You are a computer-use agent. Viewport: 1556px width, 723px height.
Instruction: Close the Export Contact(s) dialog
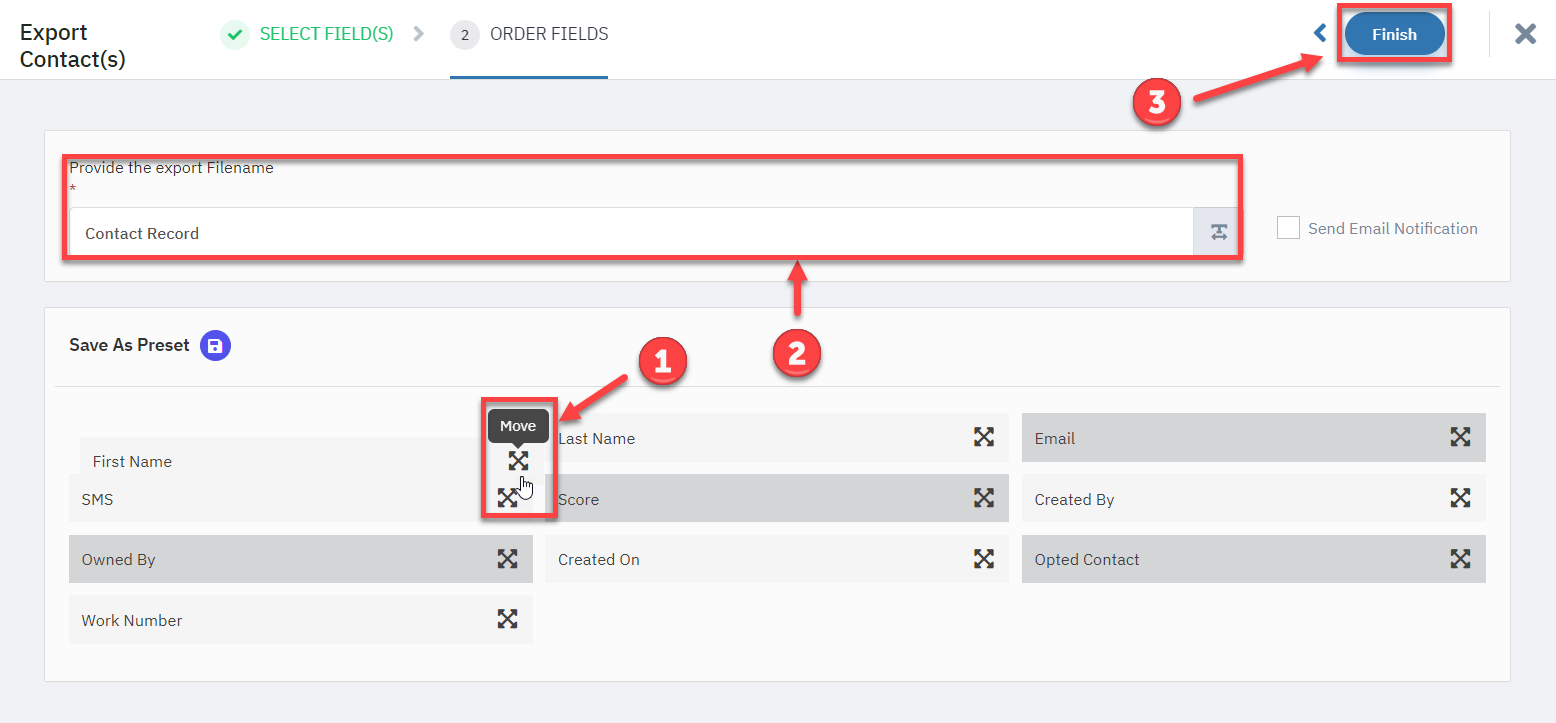(x=1525, y=34)
